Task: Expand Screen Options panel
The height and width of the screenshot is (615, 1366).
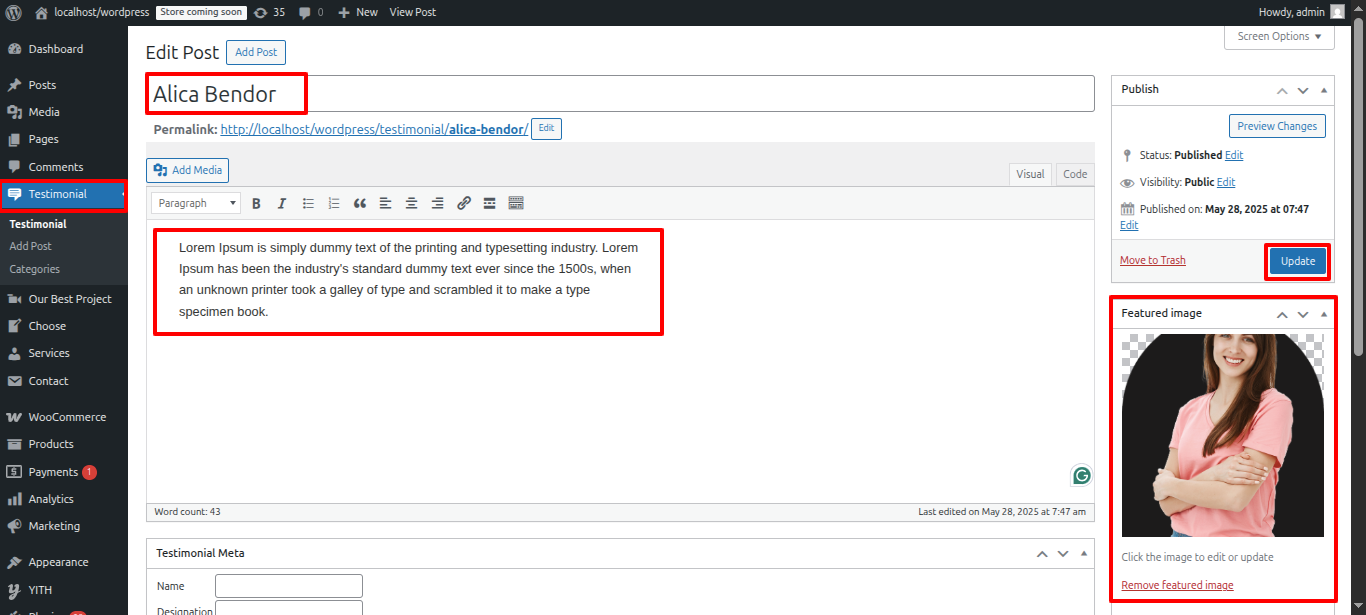Action: tap(1279, 37)
